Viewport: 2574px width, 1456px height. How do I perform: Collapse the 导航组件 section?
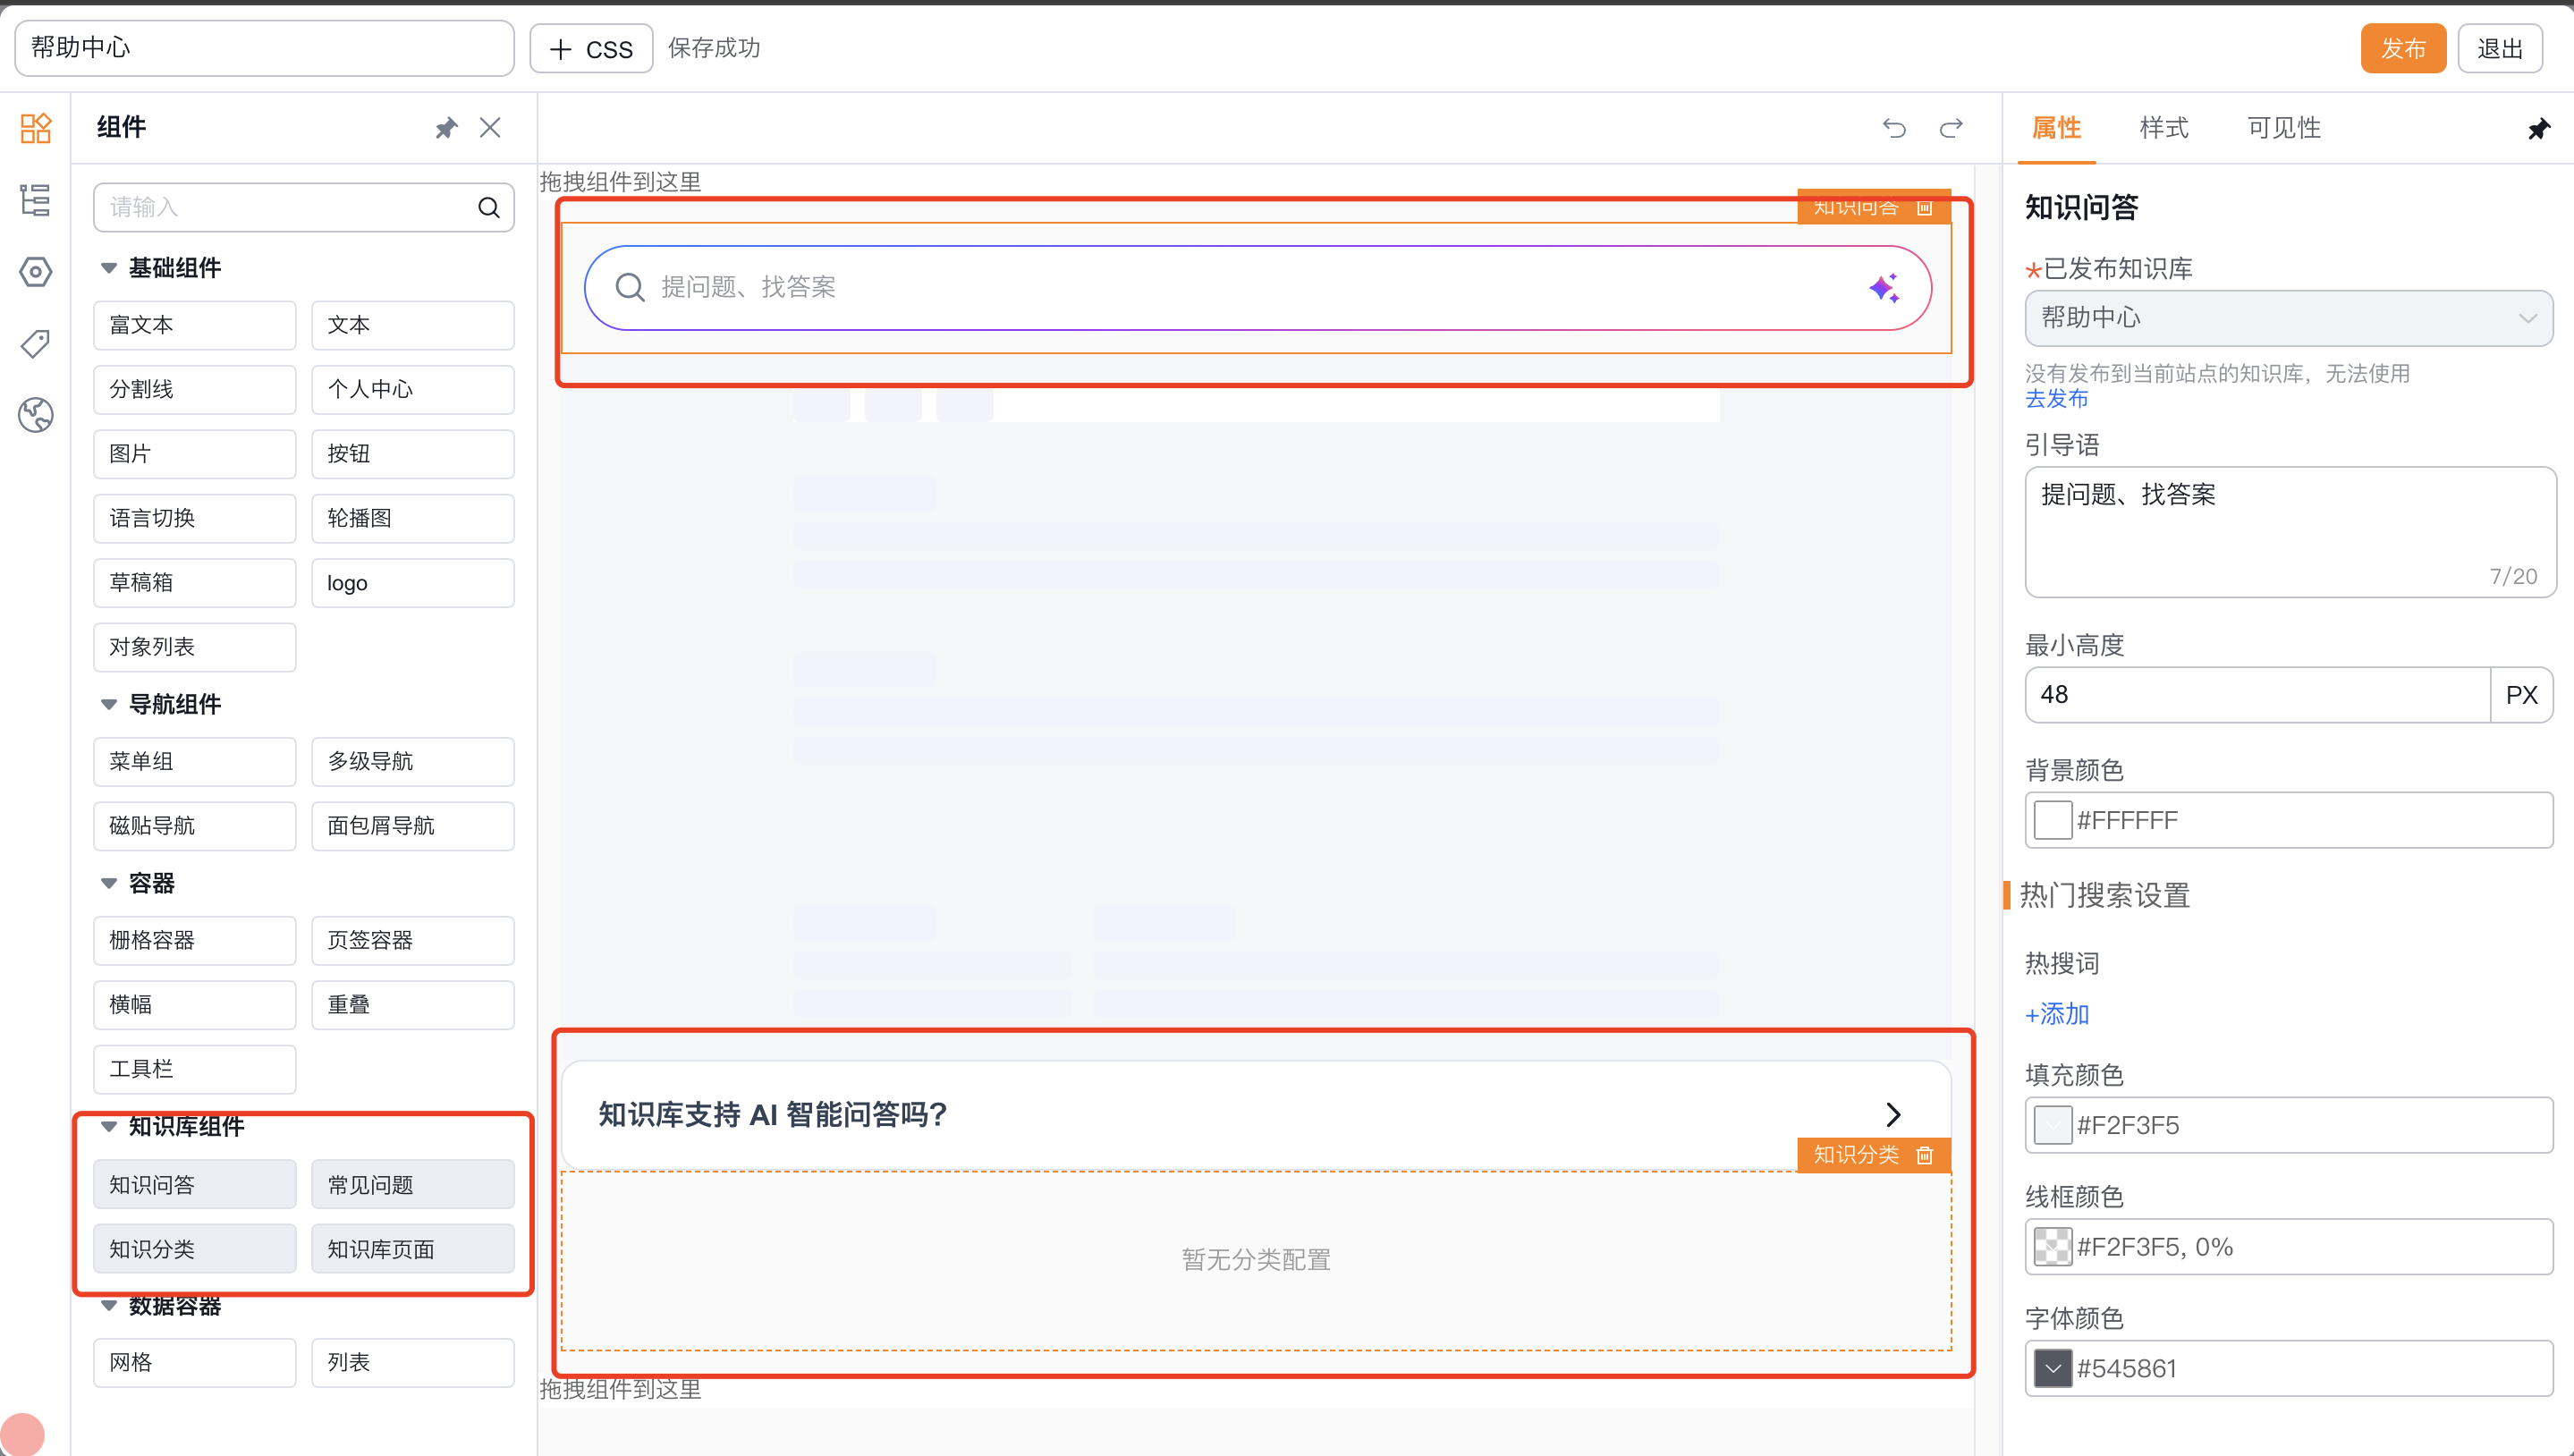coord(109,704)
